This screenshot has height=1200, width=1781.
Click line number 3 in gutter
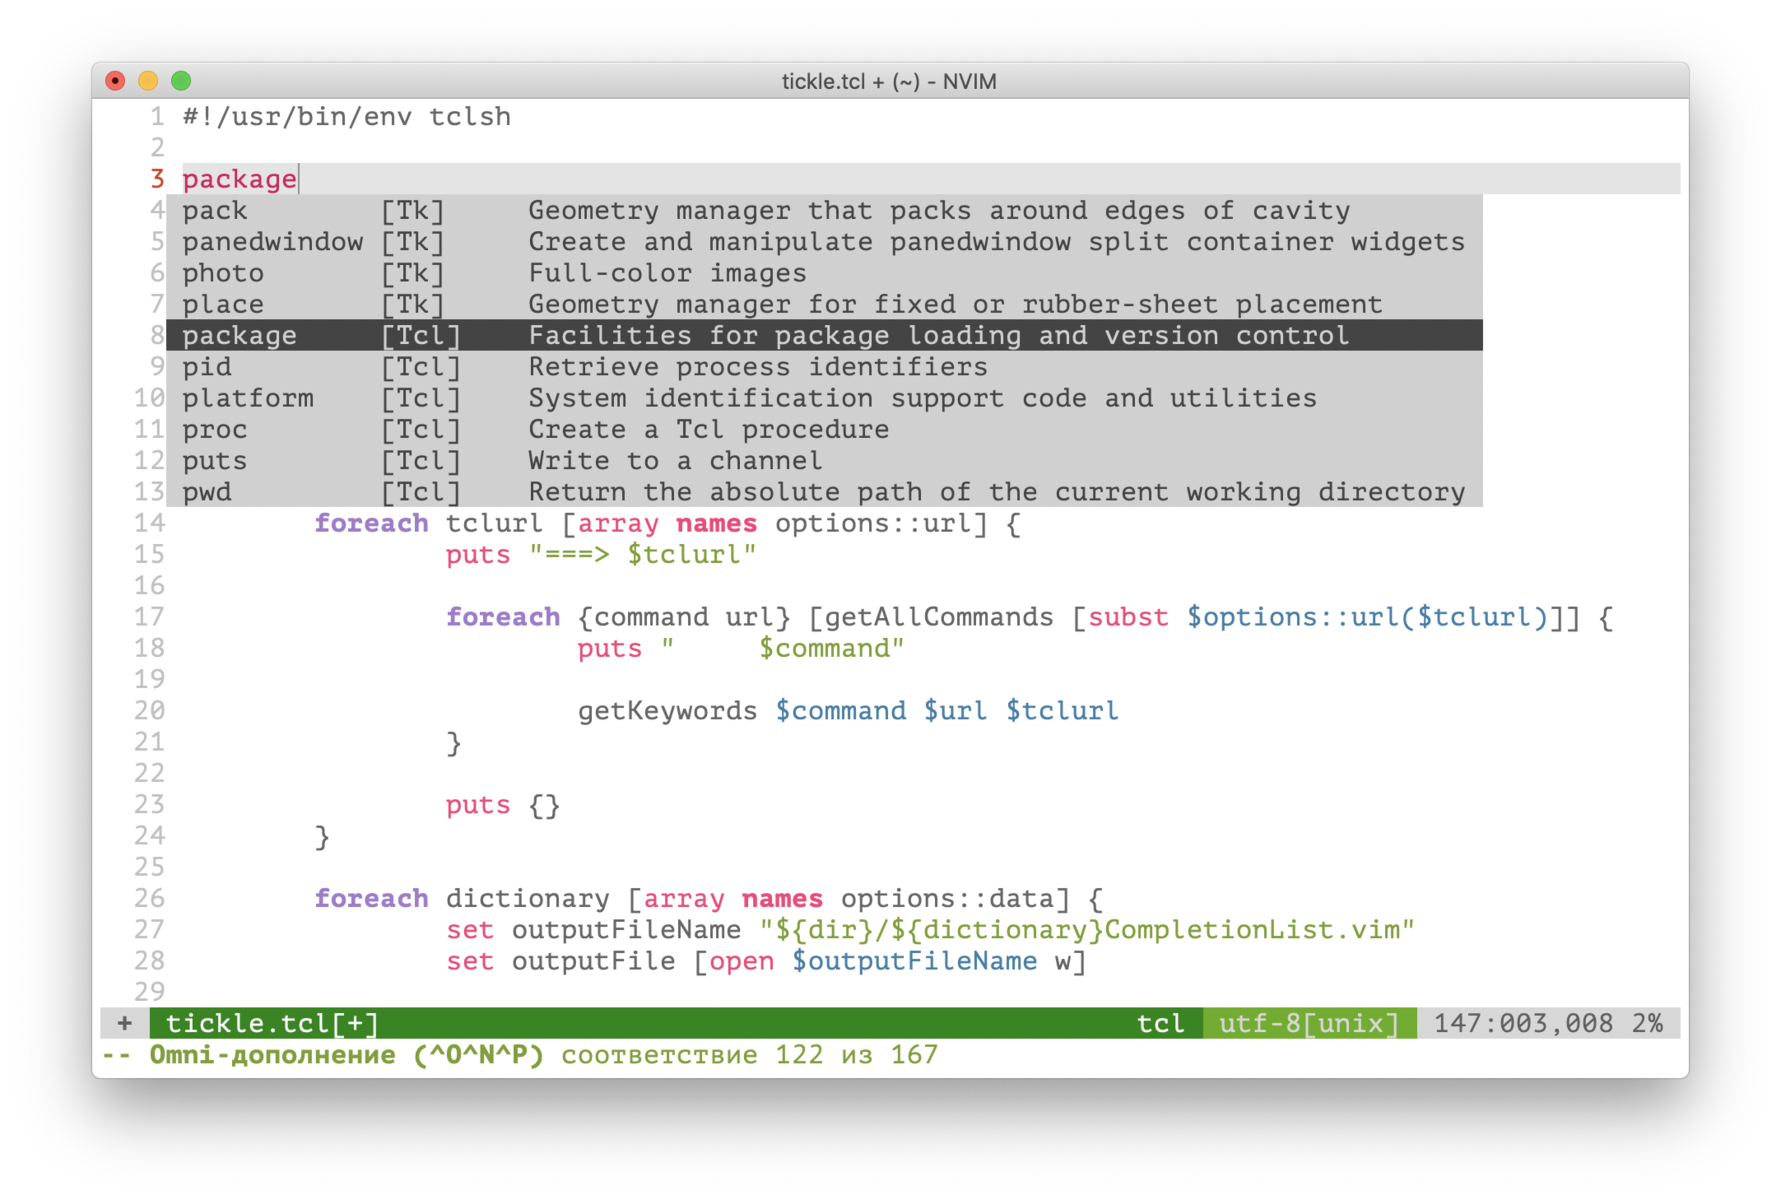[157, 179]
